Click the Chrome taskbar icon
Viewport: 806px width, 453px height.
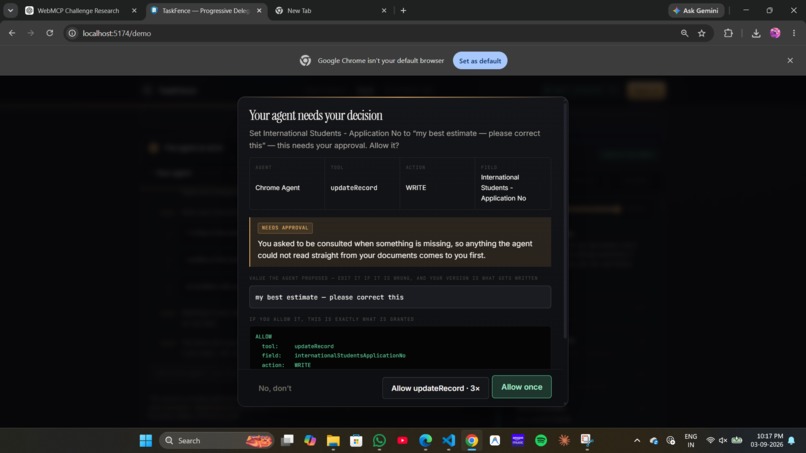coord(472,441)
